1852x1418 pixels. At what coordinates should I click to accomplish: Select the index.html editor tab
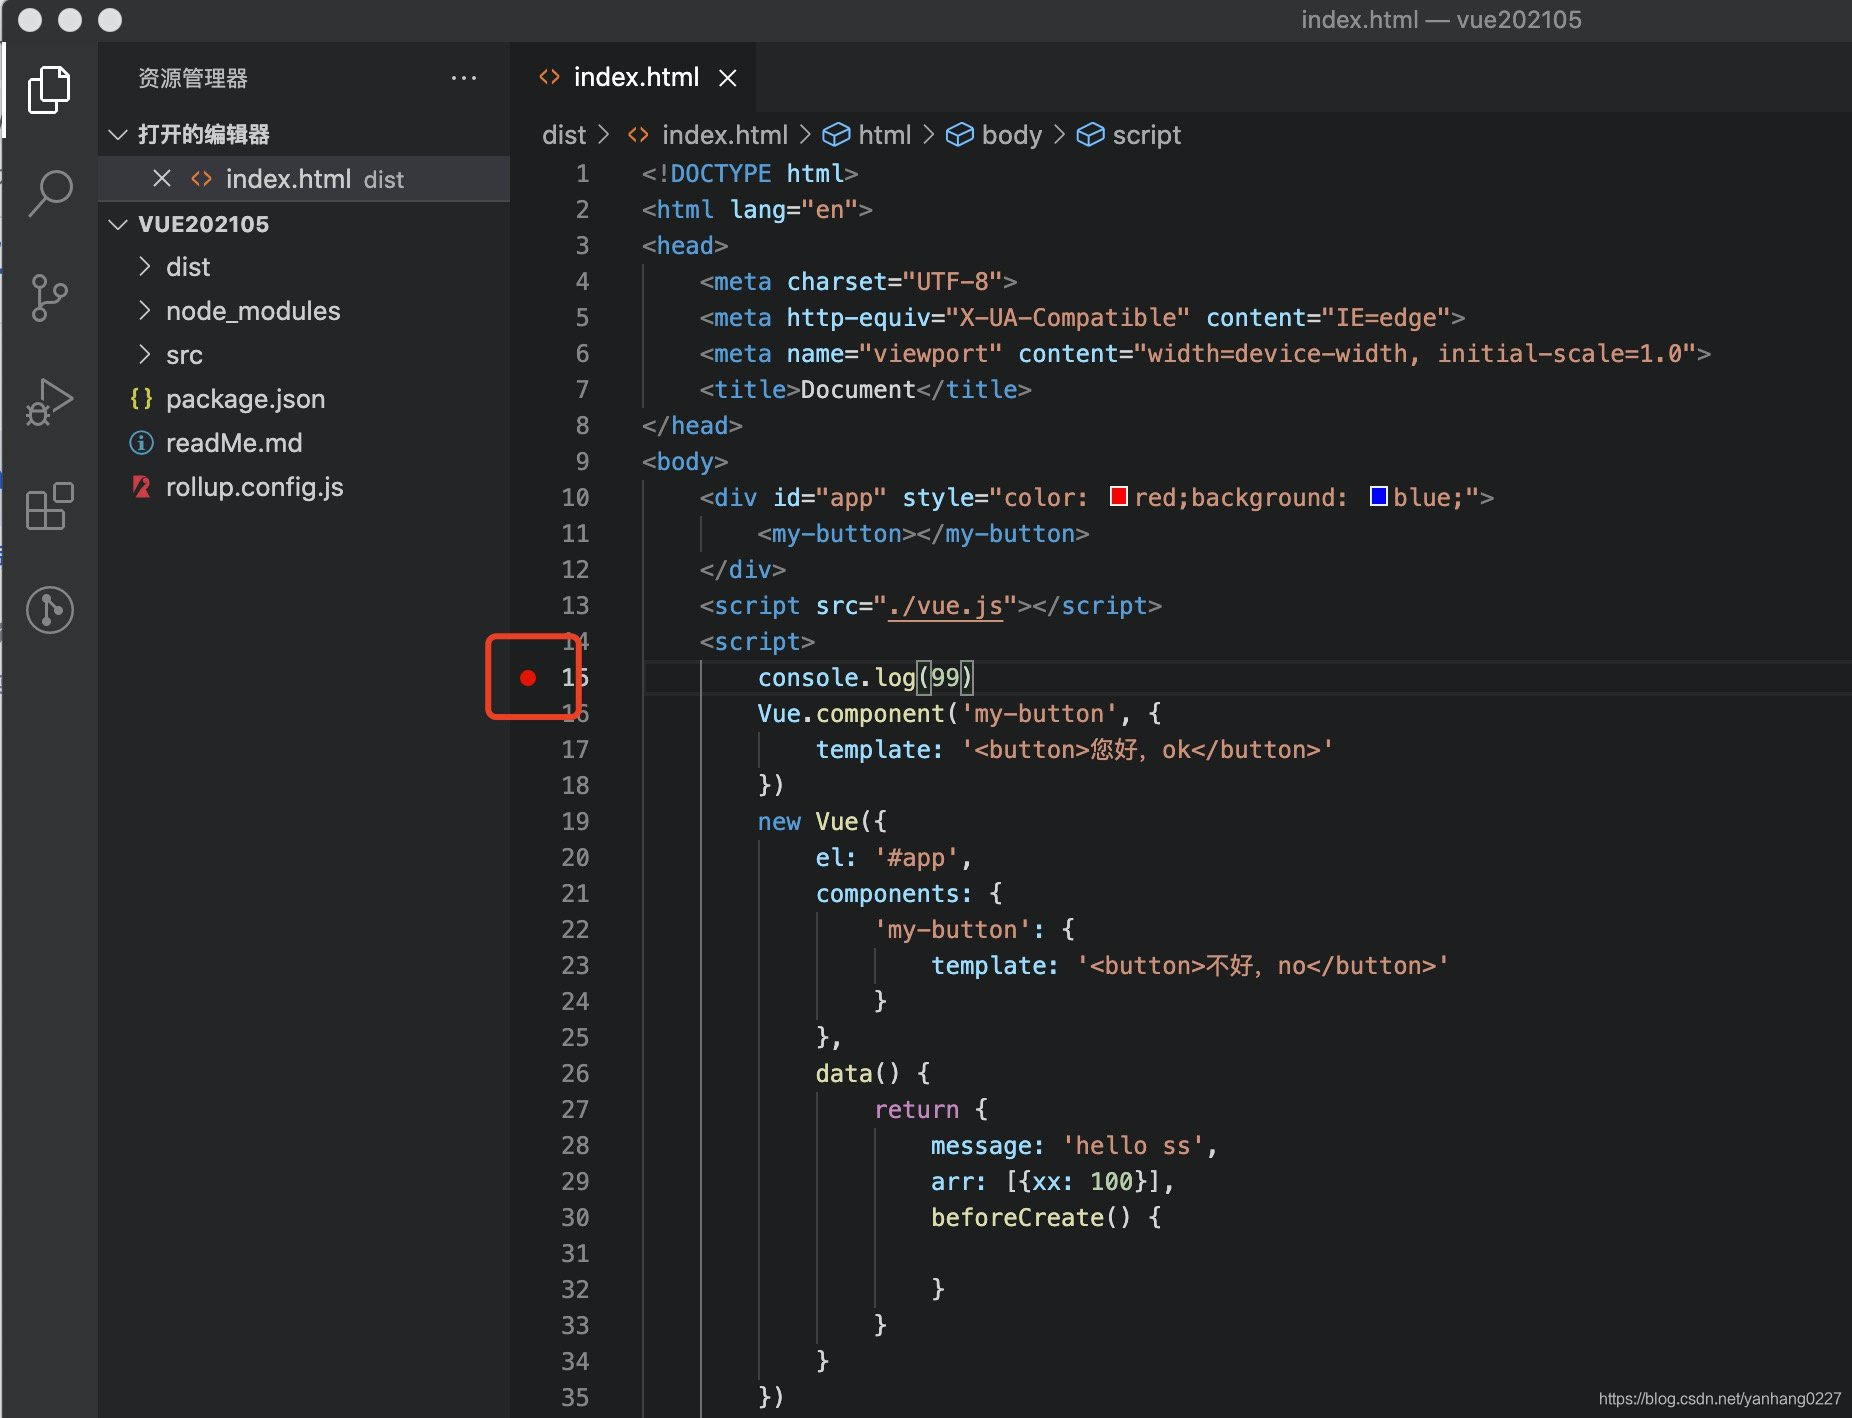(x=636, y=77)
